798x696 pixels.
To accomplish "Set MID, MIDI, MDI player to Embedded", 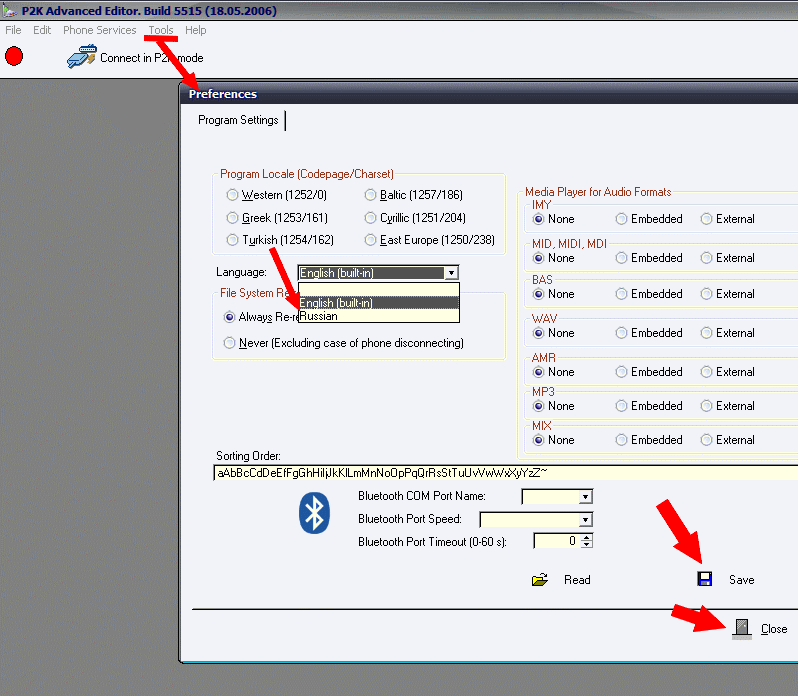I will point(621,258).
